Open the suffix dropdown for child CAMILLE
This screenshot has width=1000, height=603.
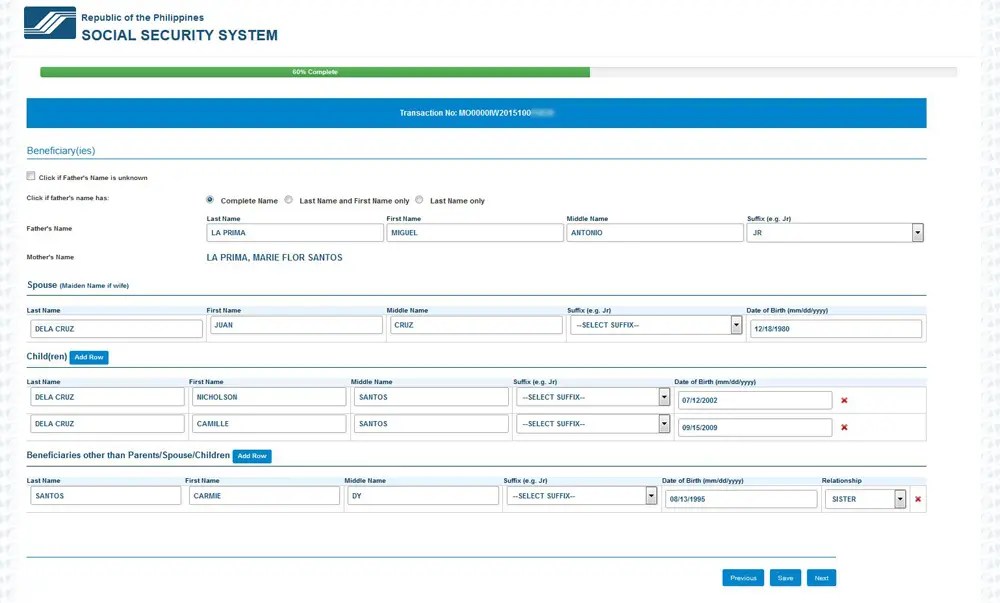click(593, 424)
